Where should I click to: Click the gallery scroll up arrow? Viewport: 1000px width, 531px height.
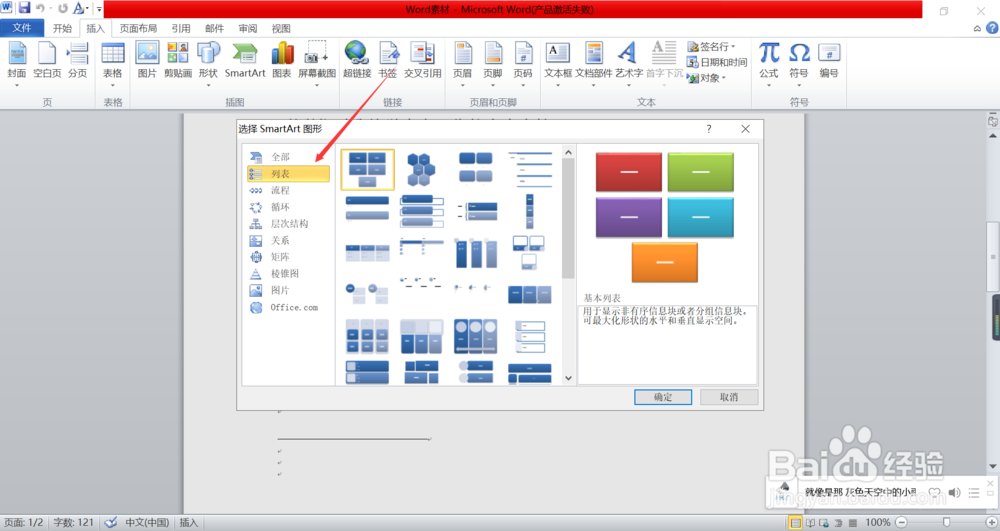coord(568,152)
